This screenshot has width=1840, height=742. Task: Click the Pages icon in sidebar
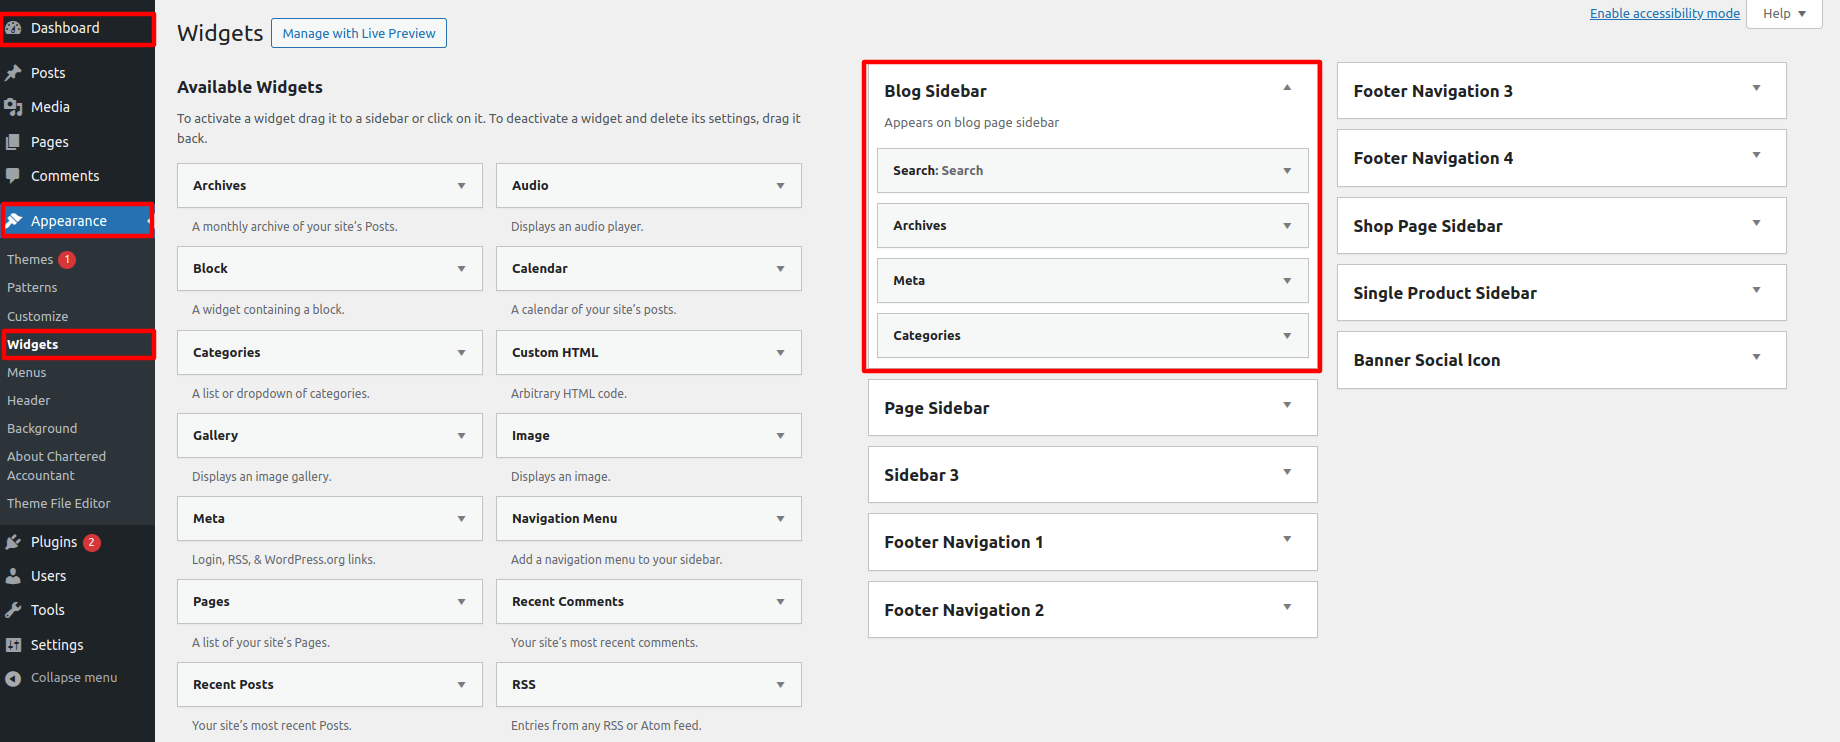click(x=14, y=142)
